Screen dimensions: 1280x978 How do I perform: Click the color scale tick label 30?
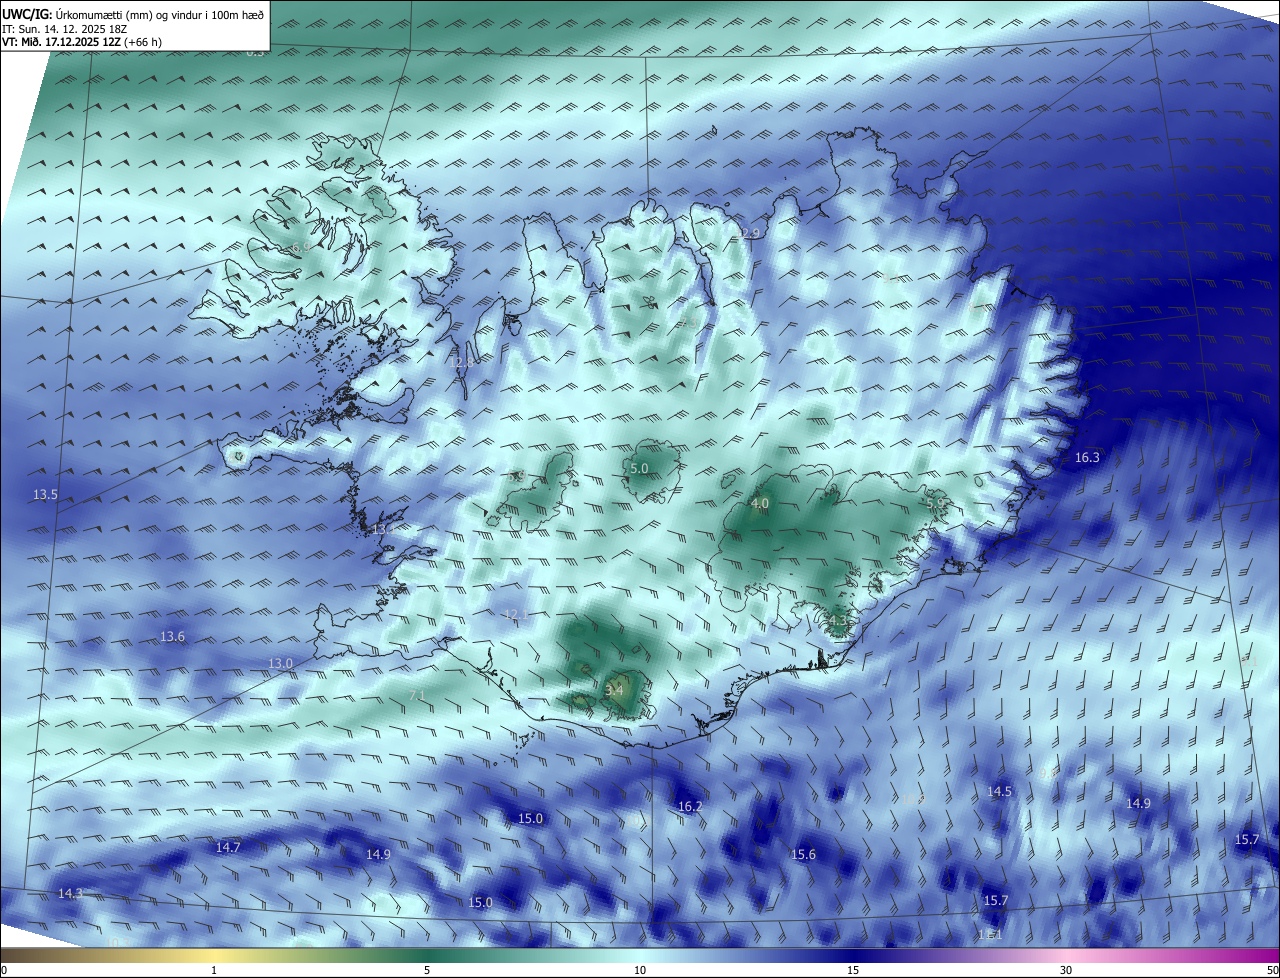[x=1066, y=970]
